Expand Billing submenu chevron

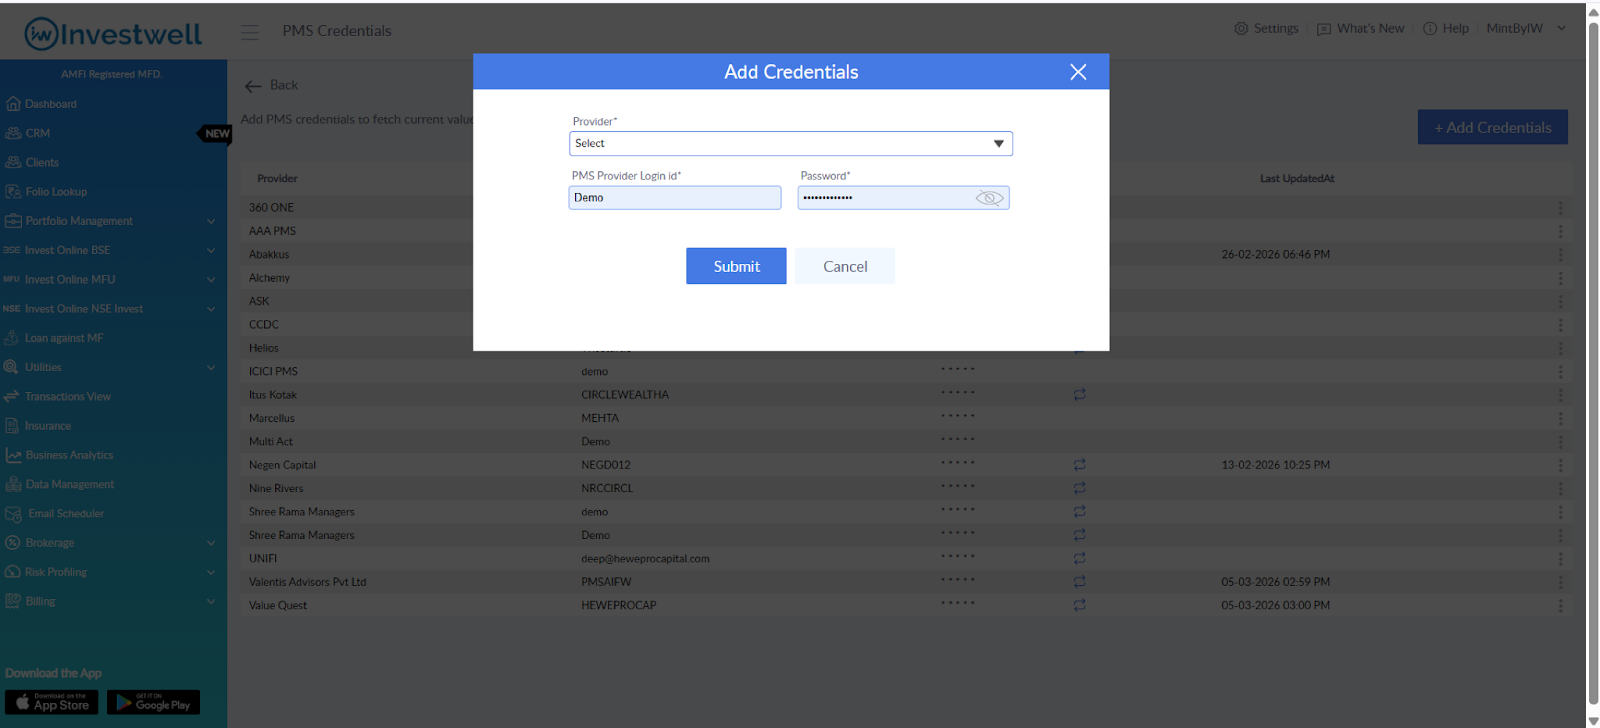click(211, 601)
